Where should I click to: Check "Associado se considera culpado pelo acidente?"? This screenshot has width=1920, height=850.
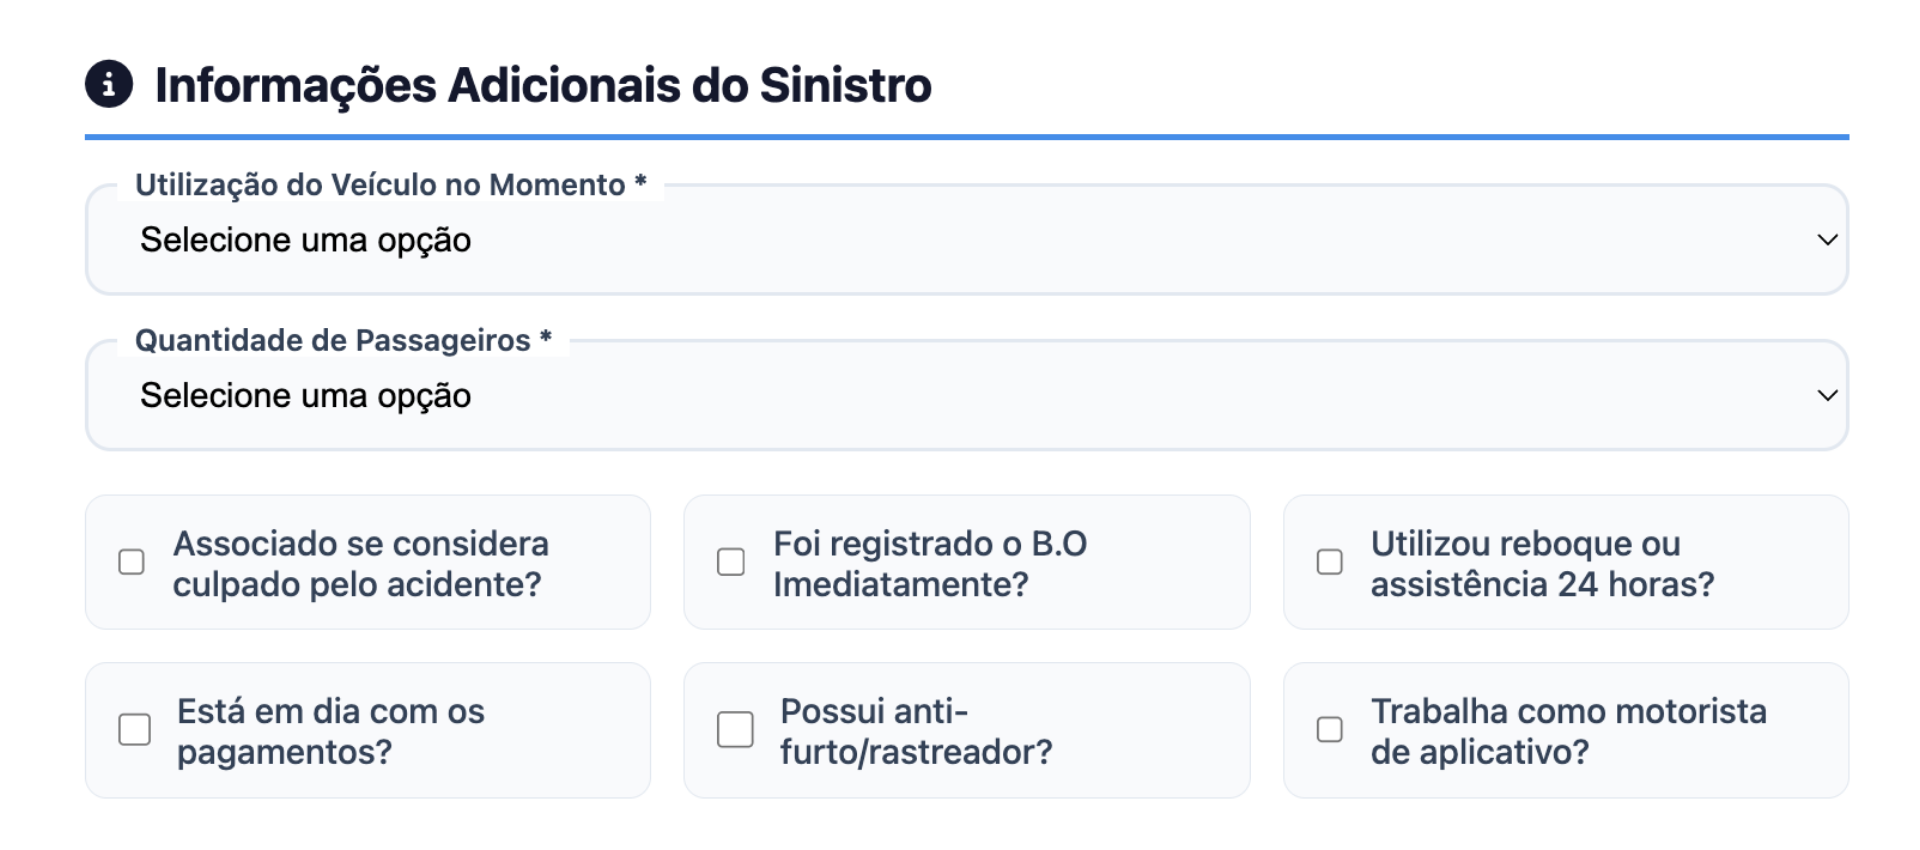[130, 563]
